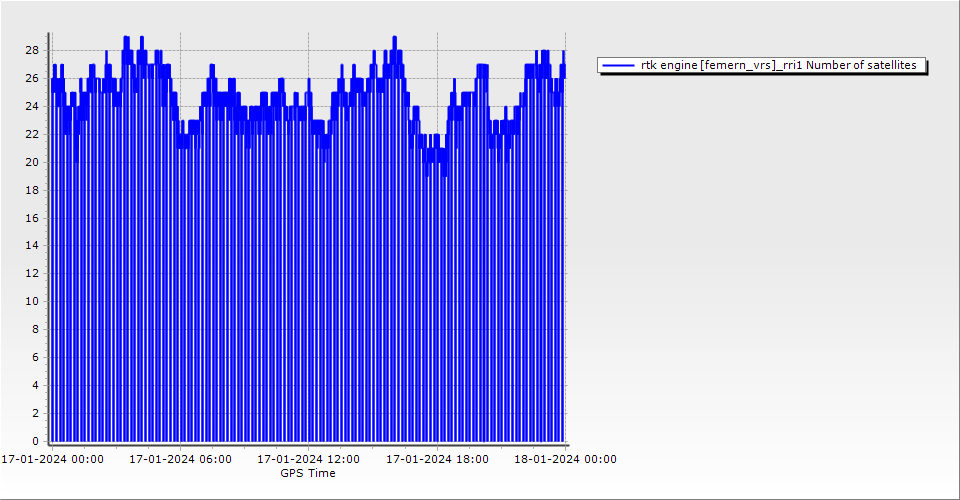Click the y-axis value 20
This screenshot has width=960, height=500.
tap(32, 162)
